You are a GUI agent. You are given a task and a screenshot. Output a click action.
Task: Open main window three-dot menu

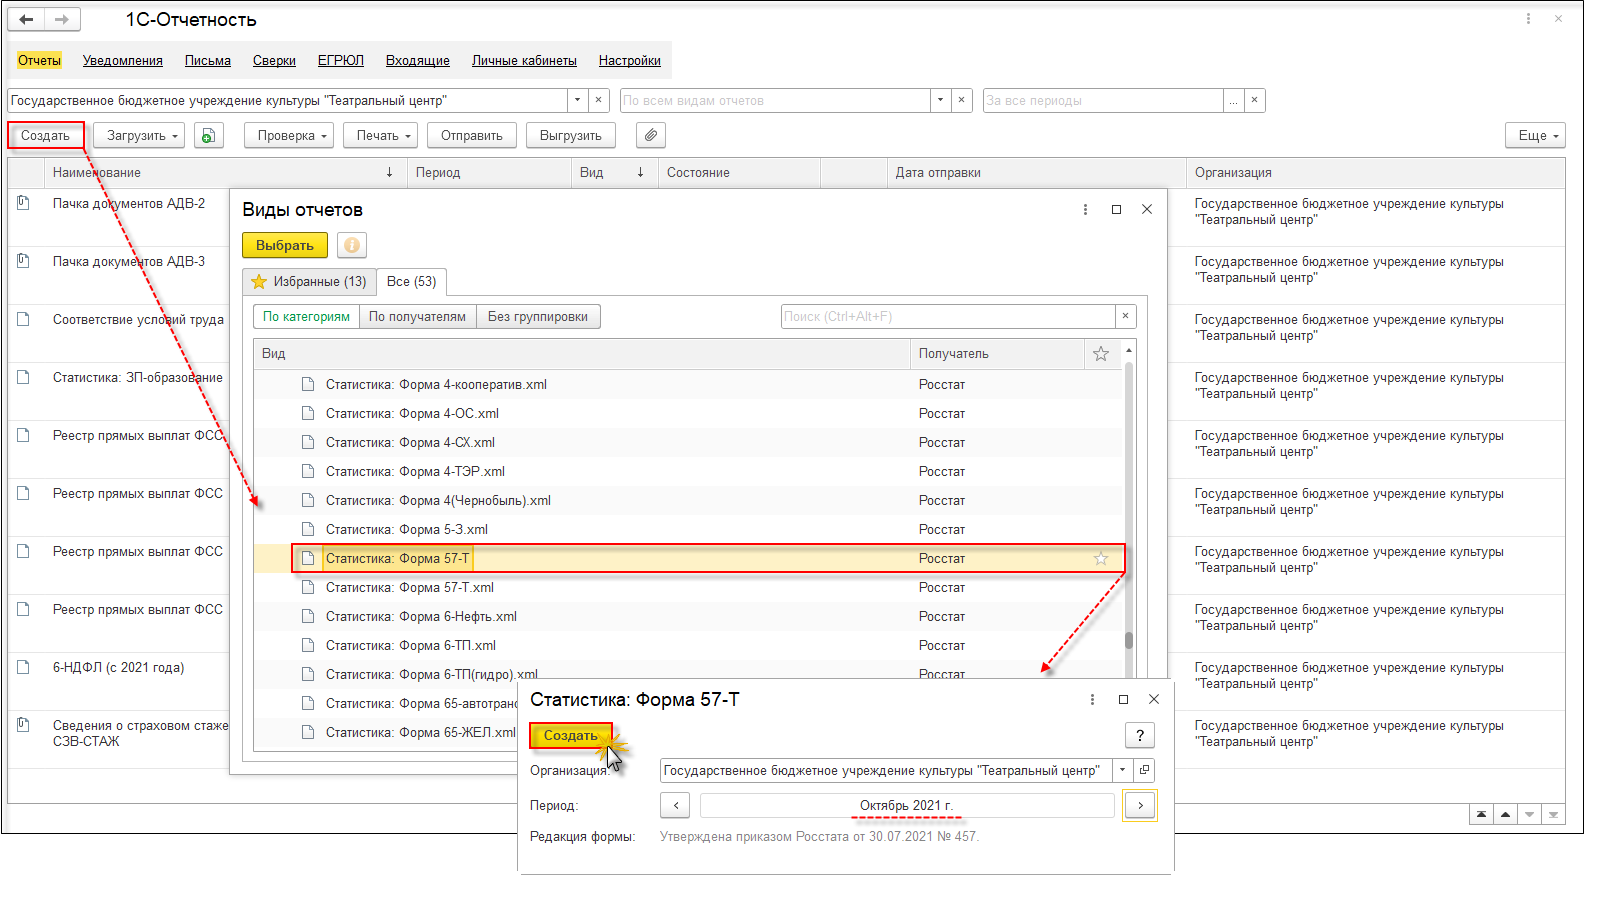pyautogui.click(x=1528, y=19)
